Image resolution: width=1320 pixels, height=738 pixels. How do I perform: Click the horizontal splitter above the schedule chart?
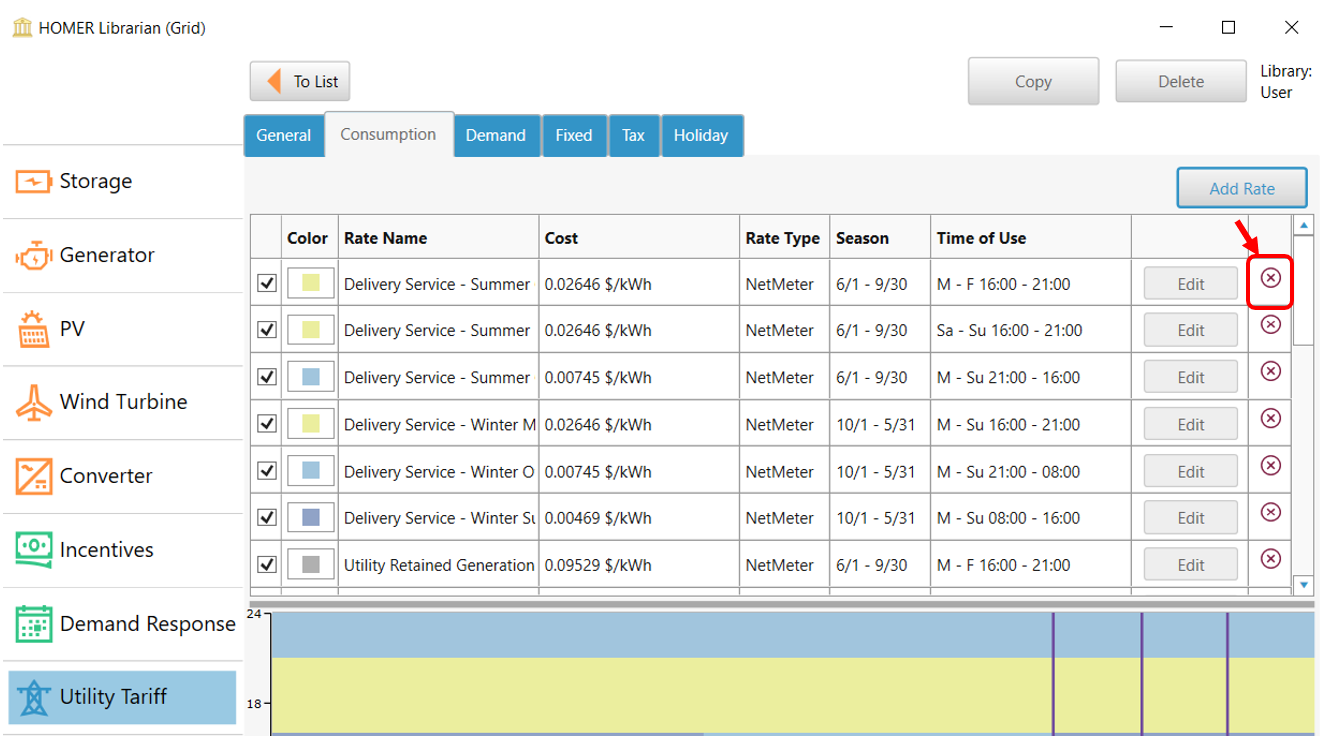click(781, 604)
